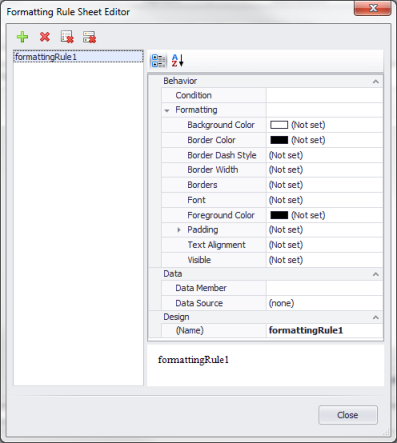Select the Data Member property label
Viewport: 397px width, 443px height.
click(201, 288)
